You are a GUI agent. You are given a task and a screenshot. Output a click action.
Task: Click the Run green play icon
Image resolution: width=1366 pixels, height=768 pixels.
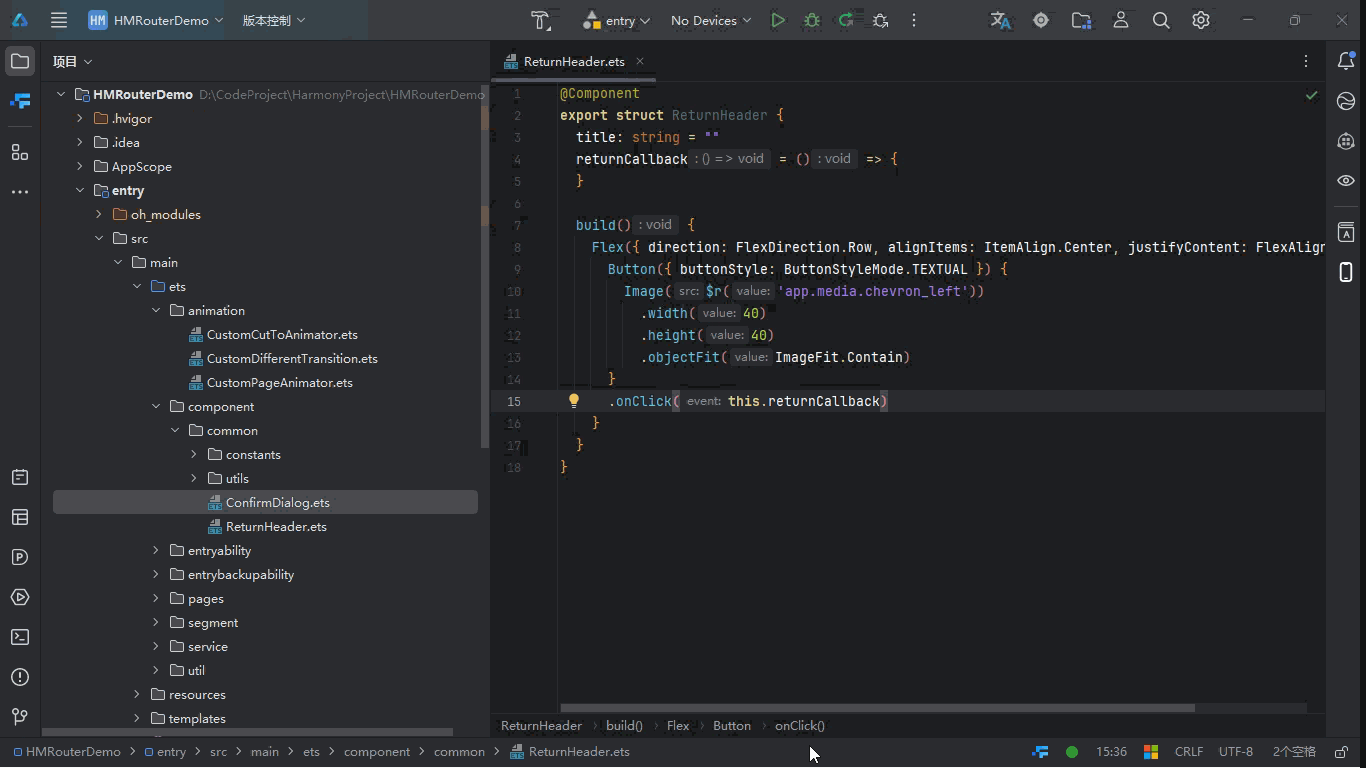point(778,20)
